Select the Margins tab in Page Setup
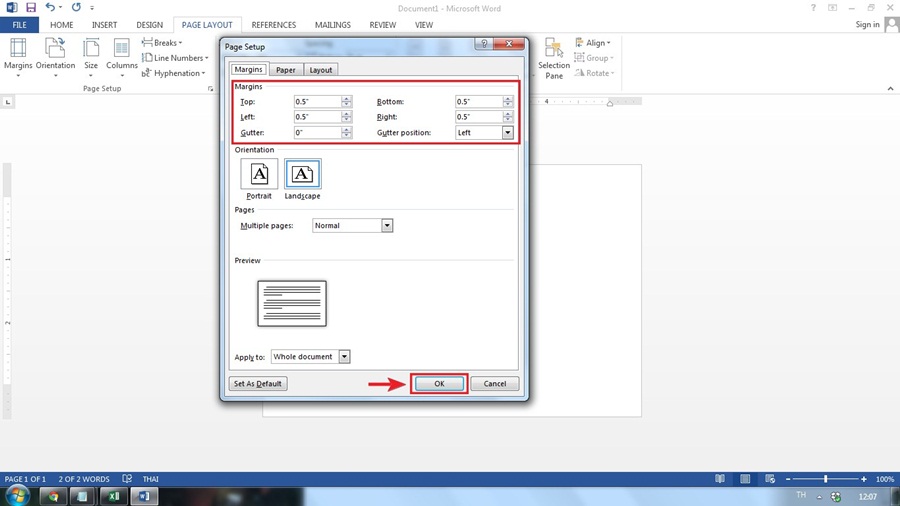 (x=249, y=69)
